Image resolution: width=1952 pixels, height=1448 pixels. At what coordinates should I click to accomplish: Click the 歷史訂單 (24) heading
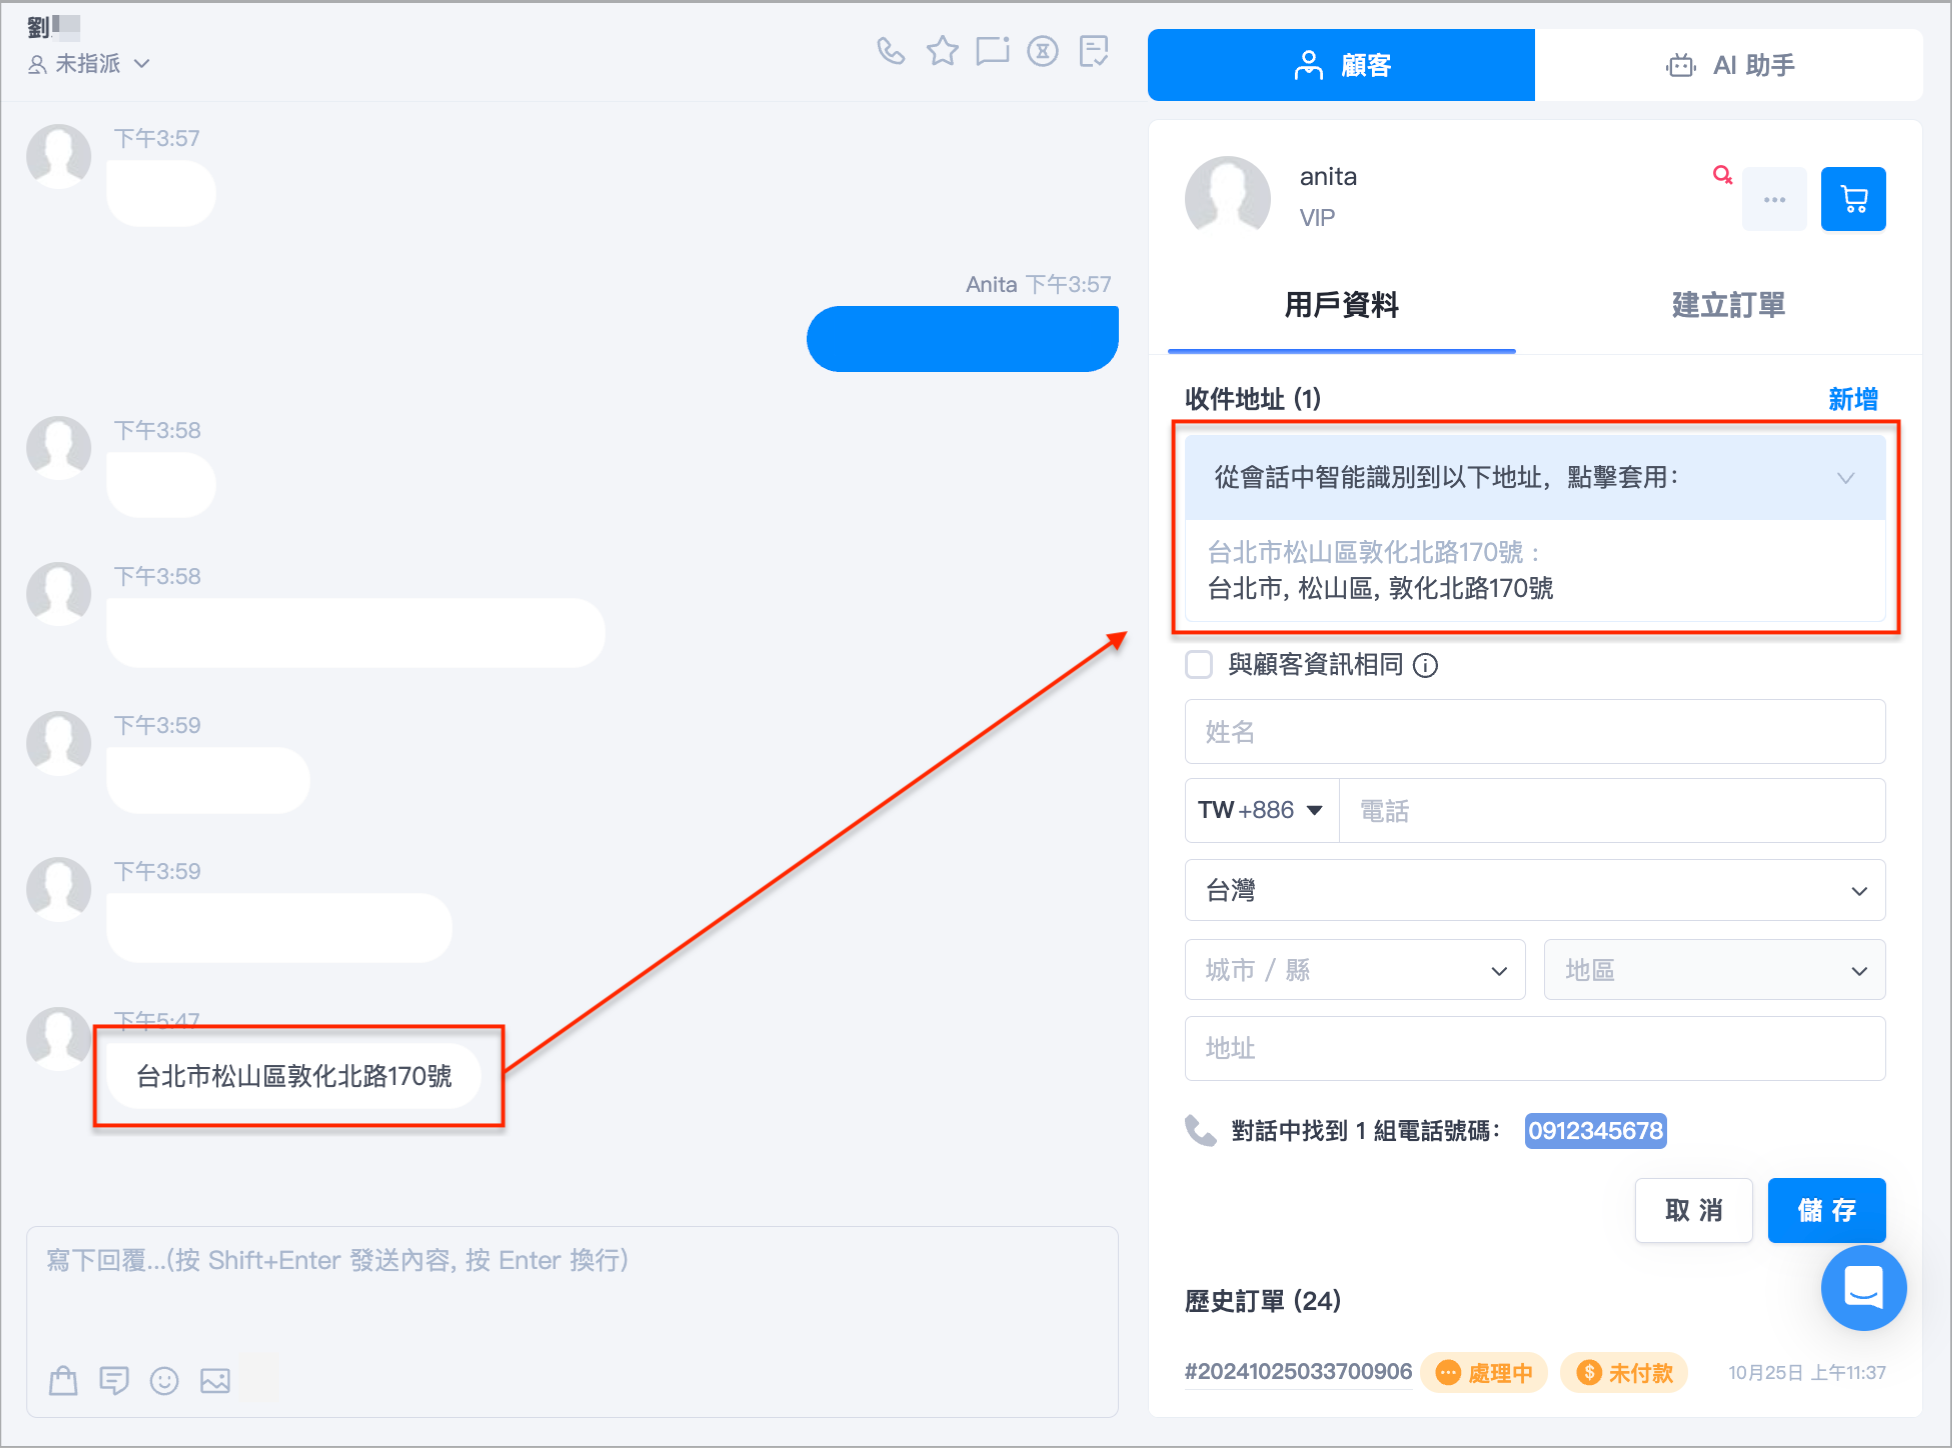[x=1262, y=1301]
